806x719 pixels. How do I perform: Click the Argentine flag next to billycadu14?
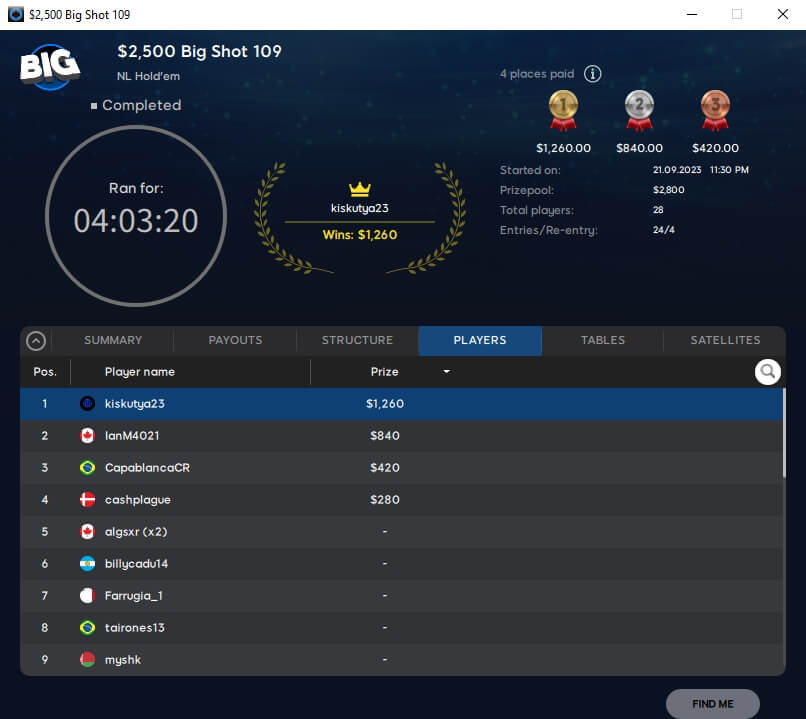87,564
